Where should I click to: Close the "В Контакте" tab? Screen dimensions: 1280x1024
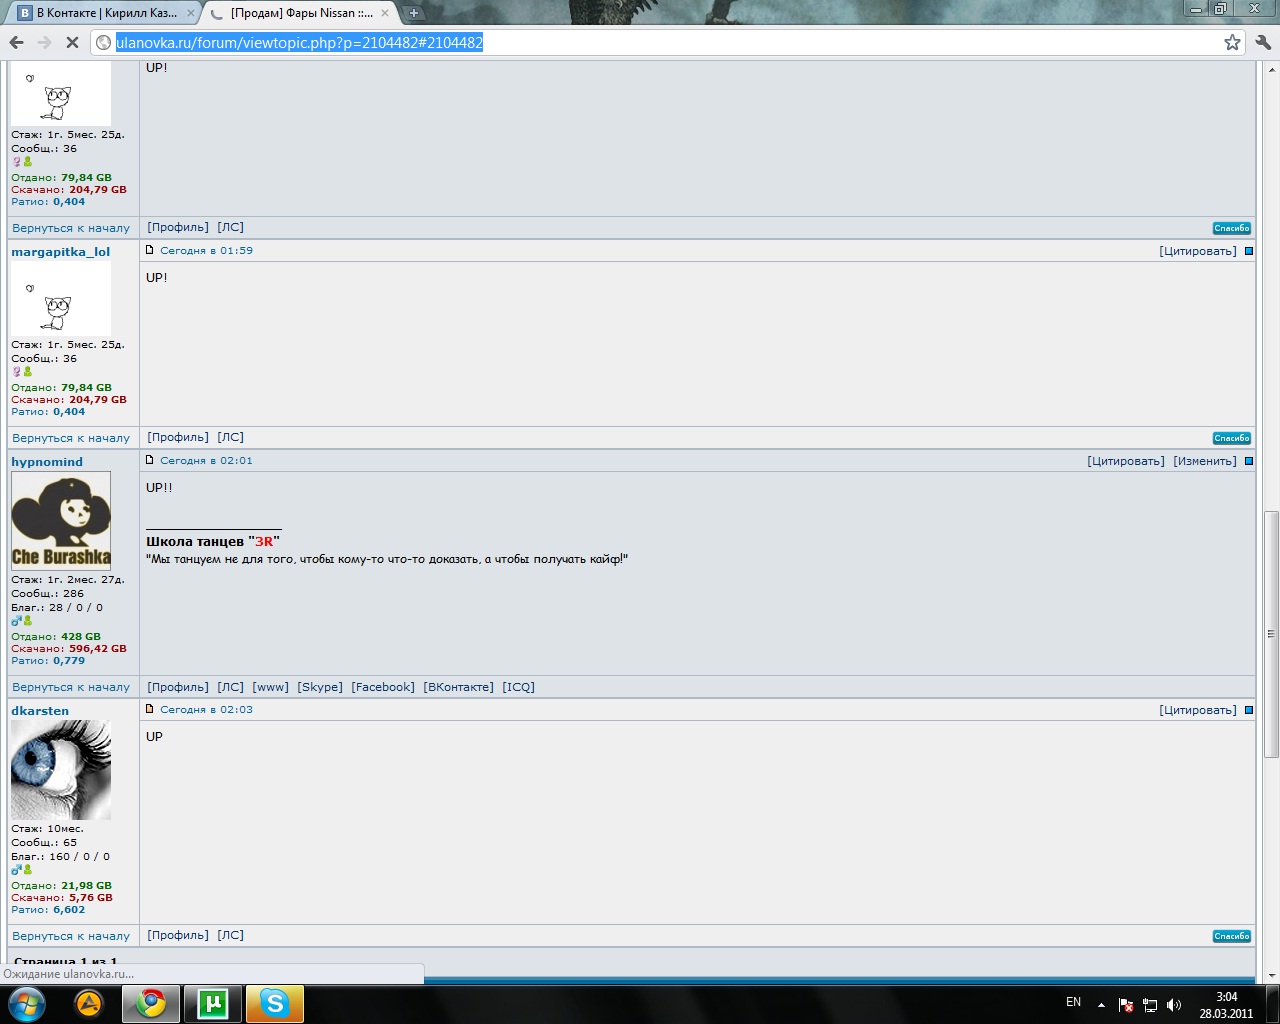(191, 13)
